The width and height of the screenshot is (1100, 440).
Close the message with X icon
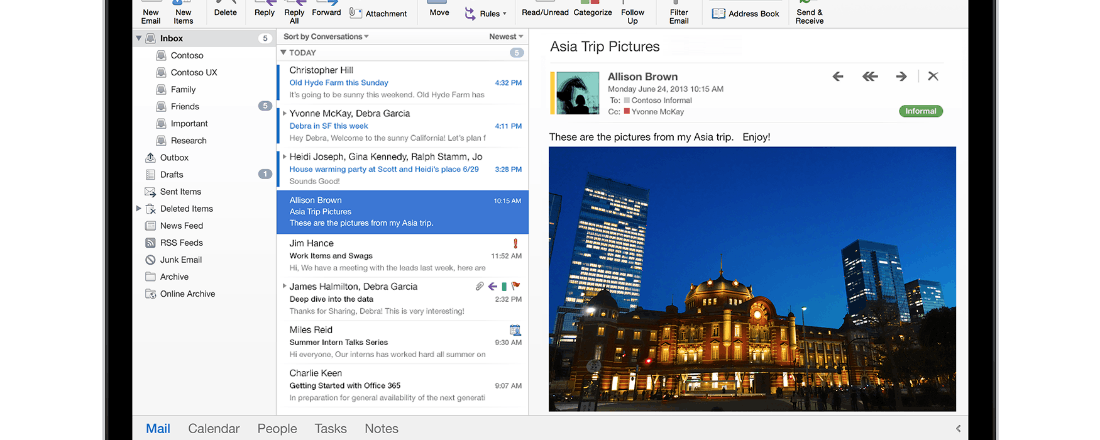point(933,77)
